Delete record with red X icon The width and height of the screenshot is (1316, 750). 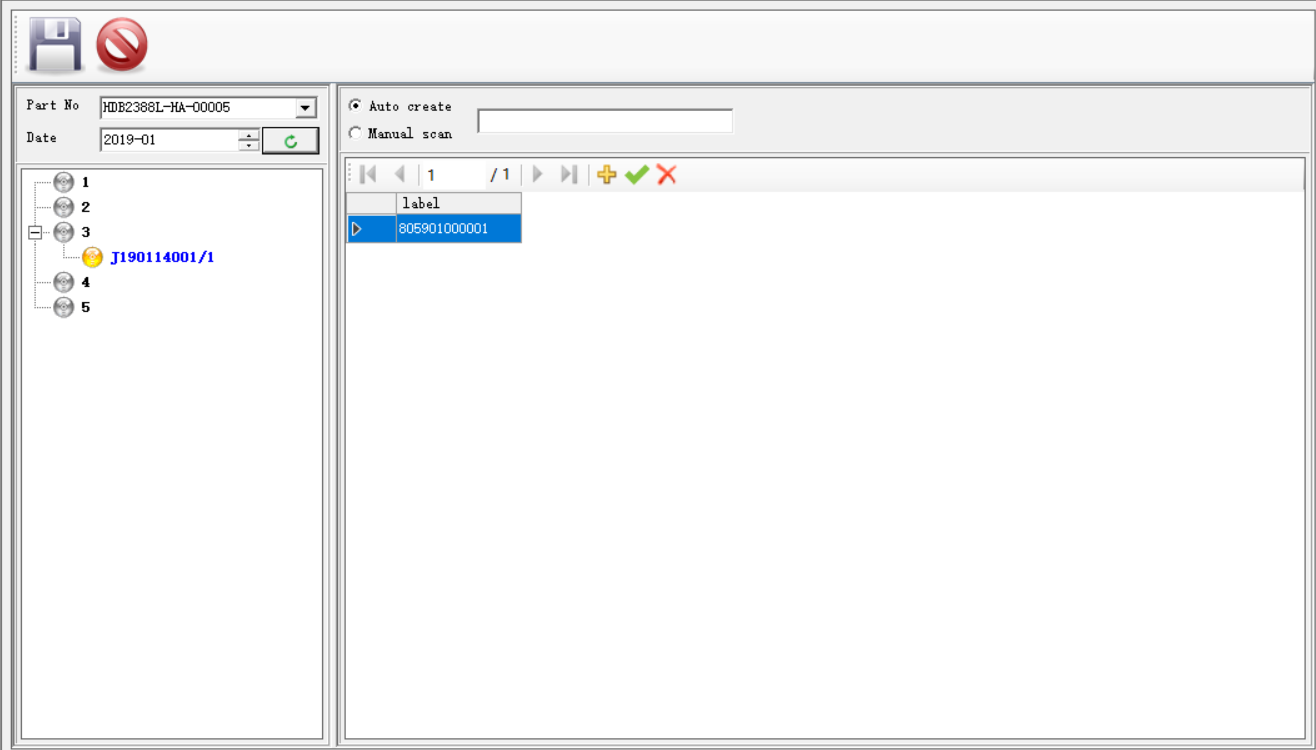click(x=667, y=175)
